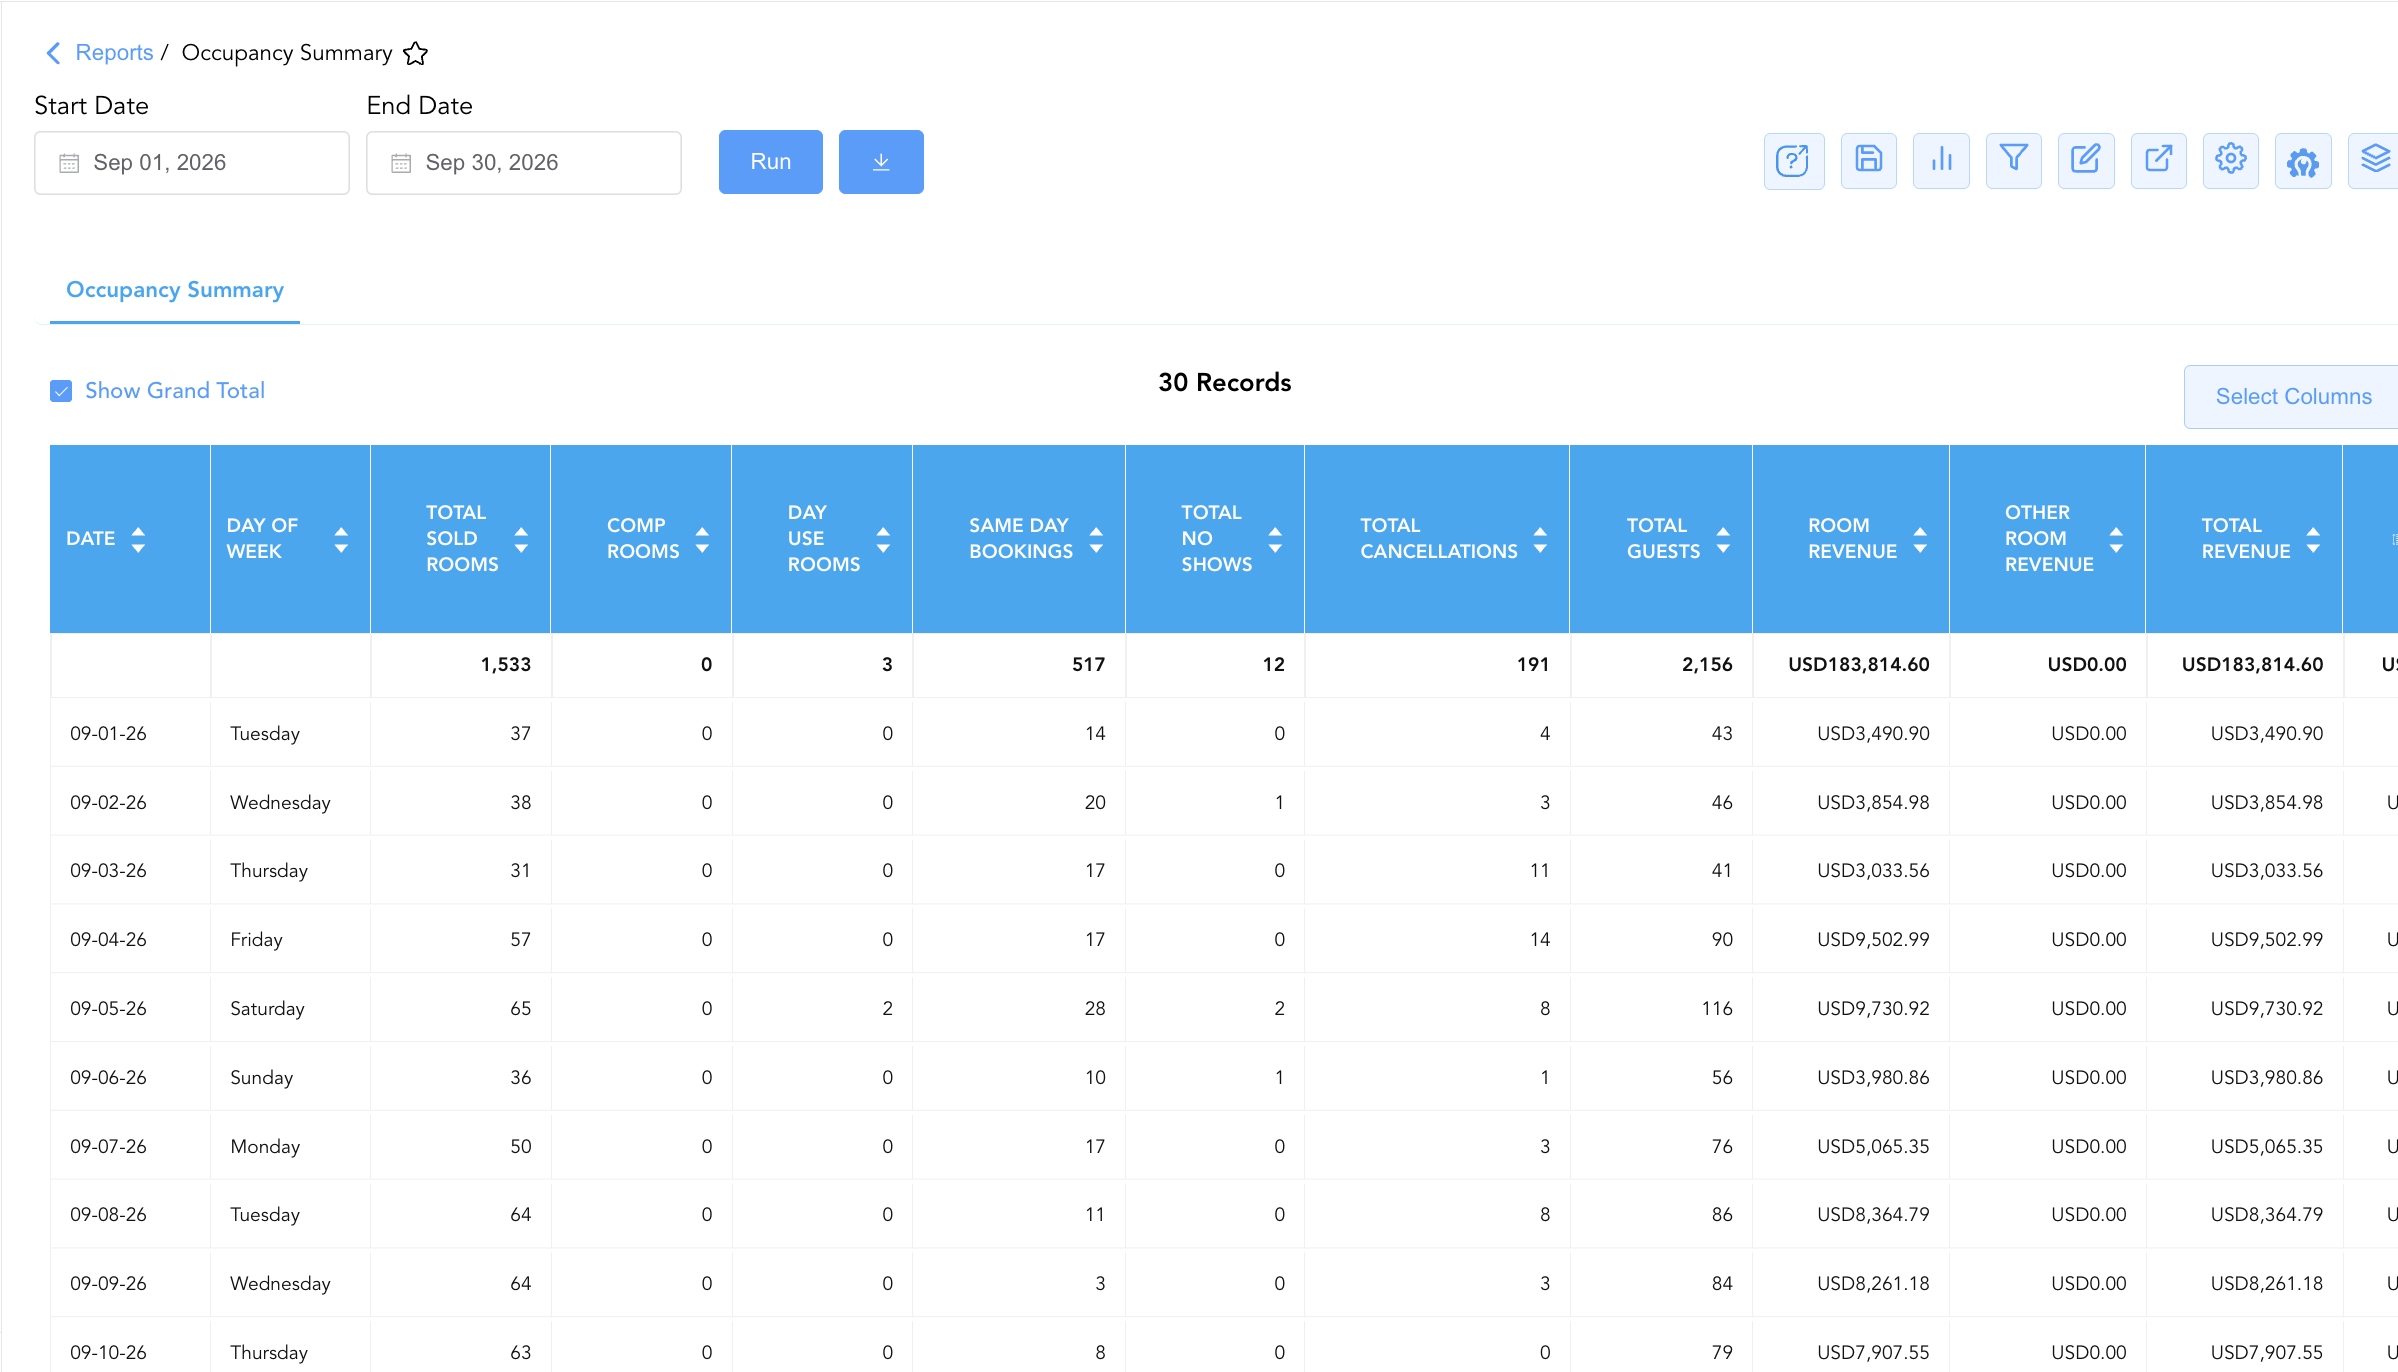Open the outlined settings gear icon
The height and width of the screenshot is (1372, 2398).
(x=2230, y=161)
